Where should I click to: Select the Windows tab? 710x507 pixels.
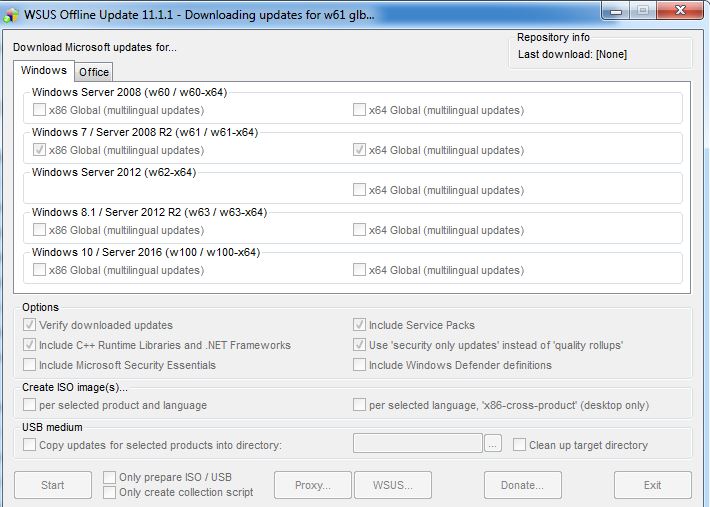click(44, 70)
